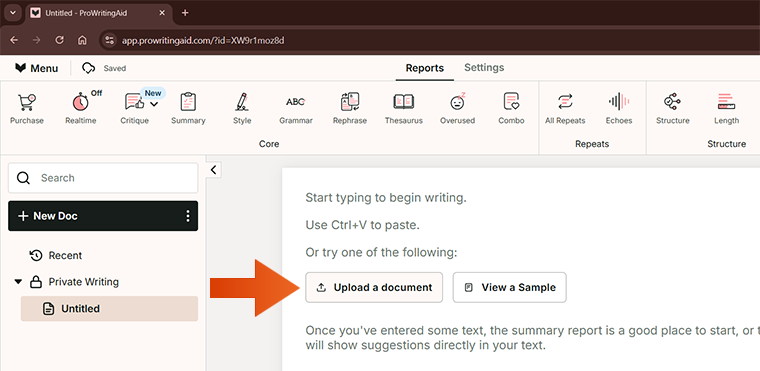Click 'Start typing to begin writing.' text
Image resolution: width=760 pixels, height=371 pixels.
pos(386,198)
